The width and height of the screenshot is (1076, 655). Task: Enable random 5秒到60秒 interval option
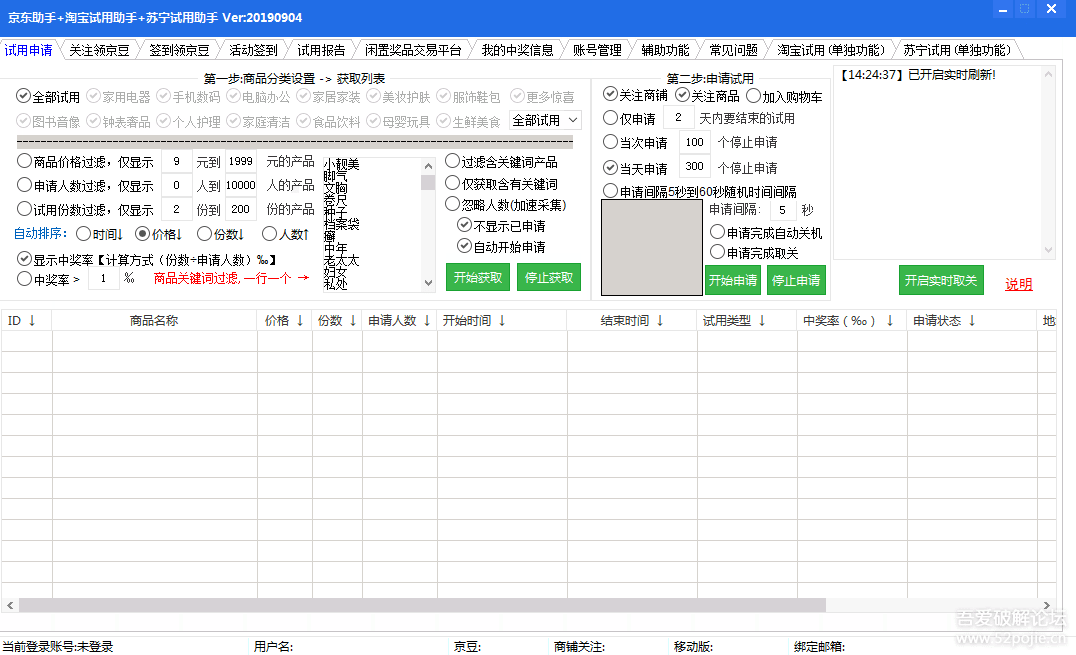pyautogui.click(x=700, y=192)
